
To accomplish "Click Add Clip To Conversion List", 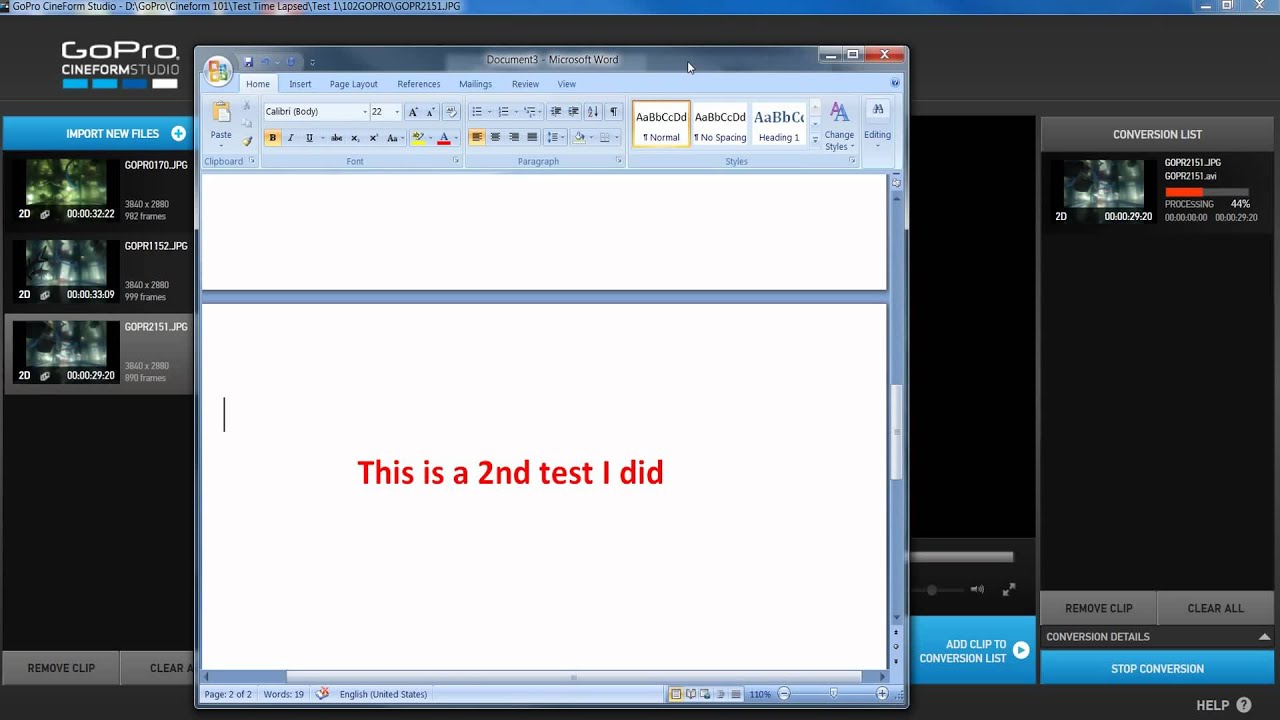I will pos(972,651).
